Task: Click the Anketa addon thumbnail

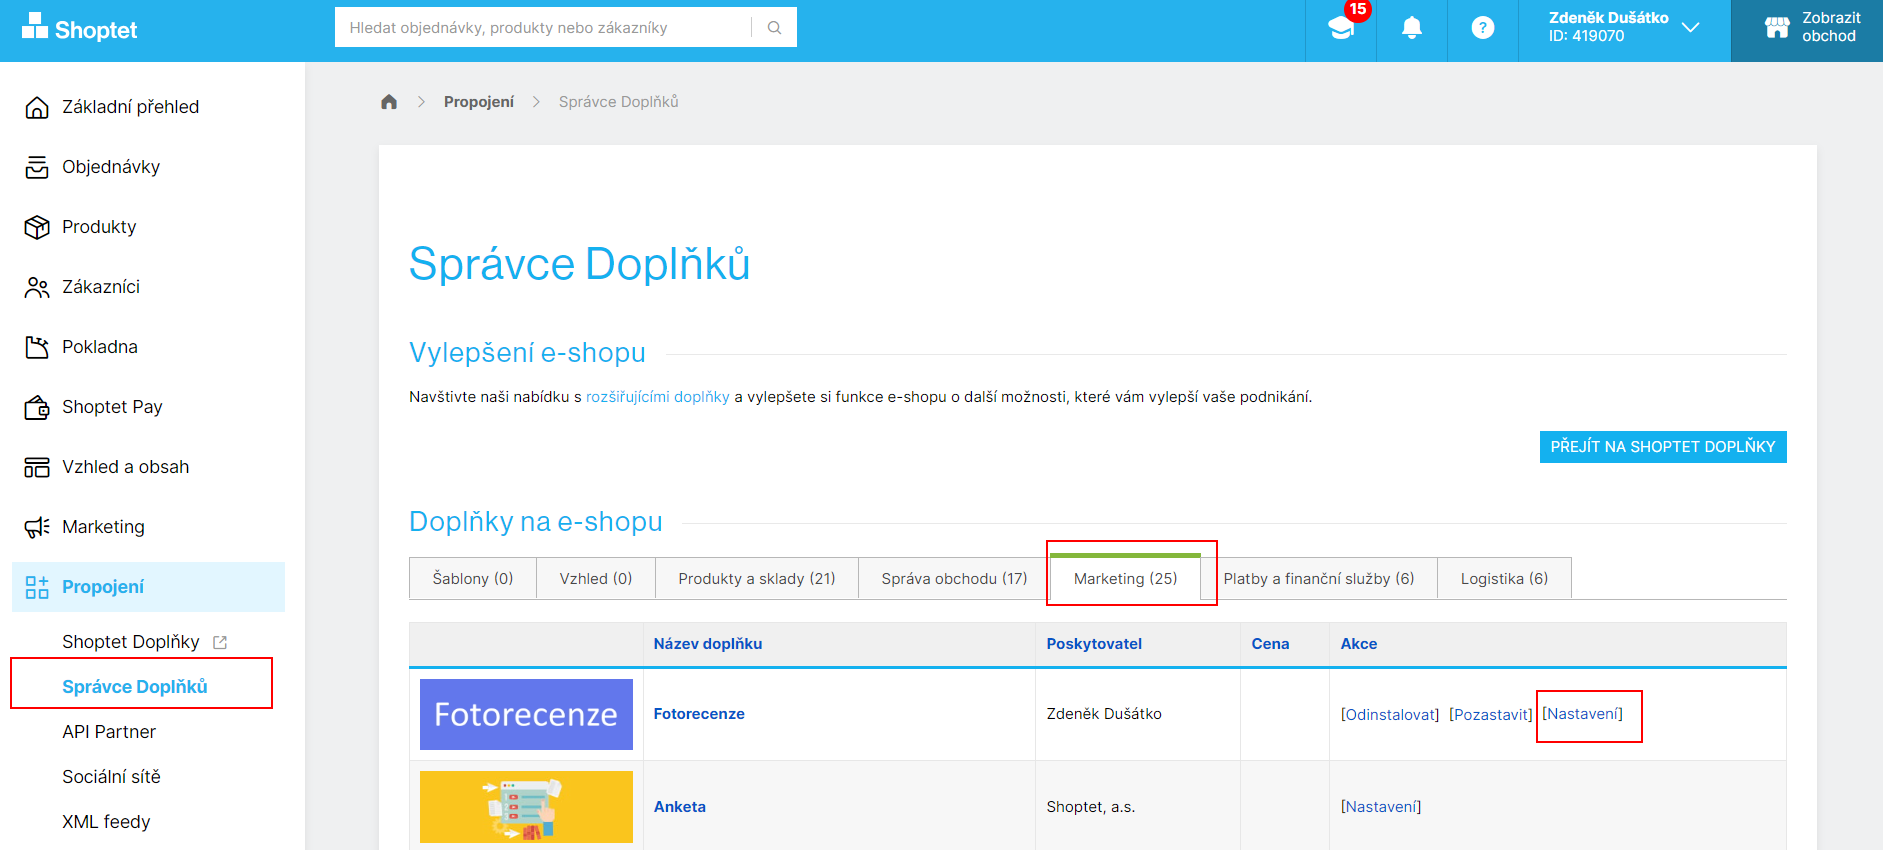Action: [526, 807]
